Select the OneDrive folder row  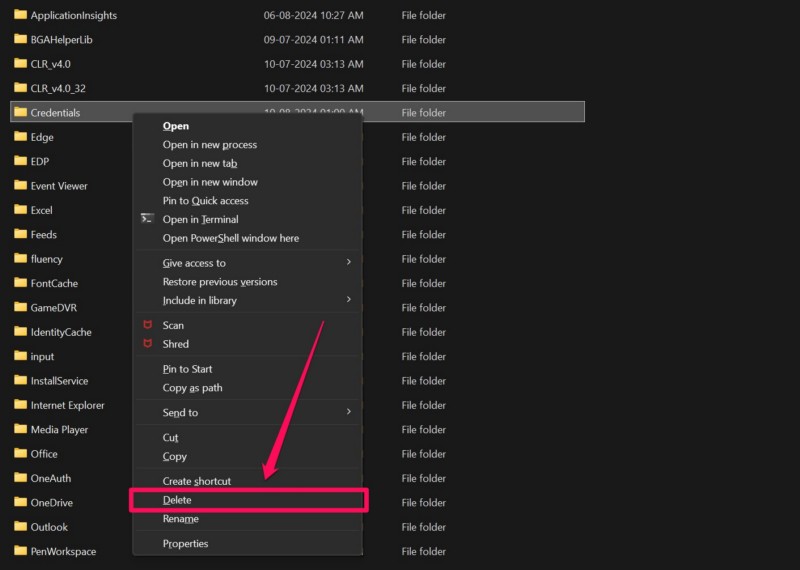click(51, 502)
